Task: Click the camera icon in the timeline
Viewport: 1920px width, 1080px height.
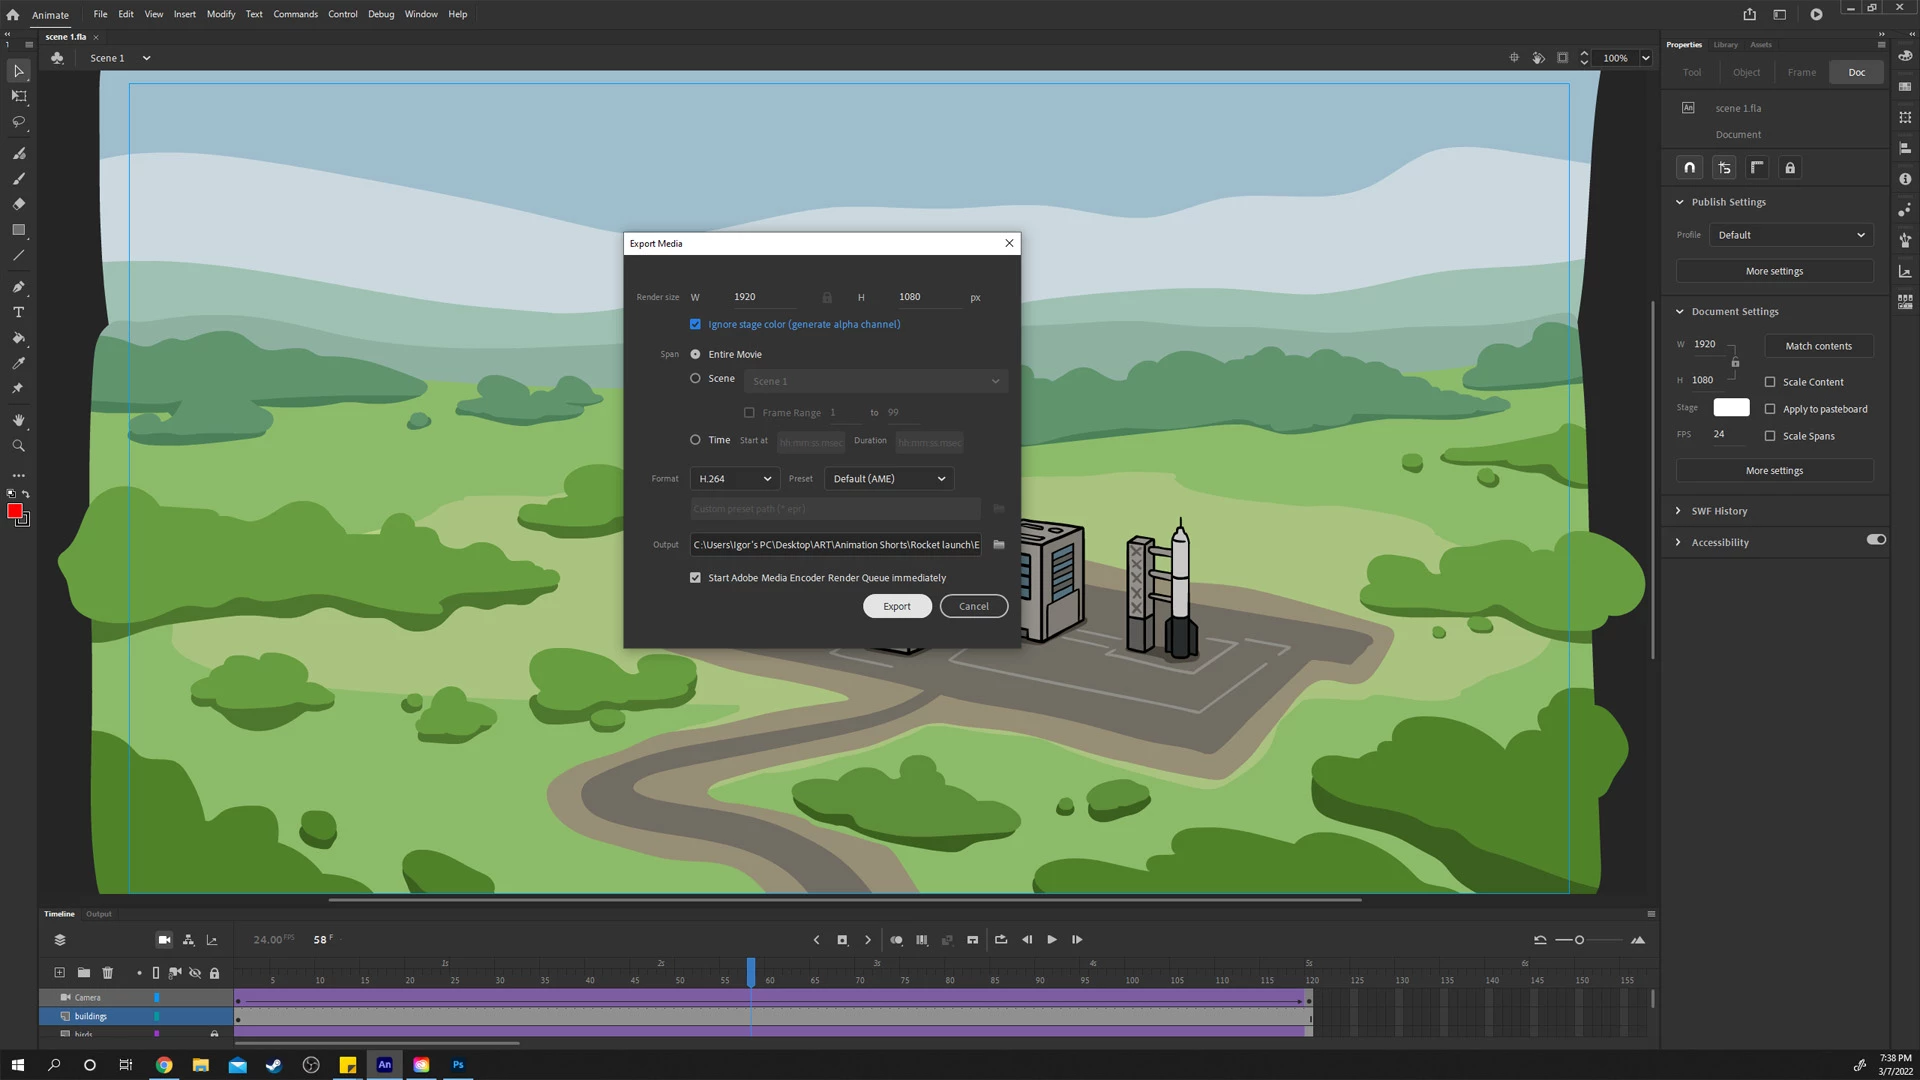Action: [164, 940]
